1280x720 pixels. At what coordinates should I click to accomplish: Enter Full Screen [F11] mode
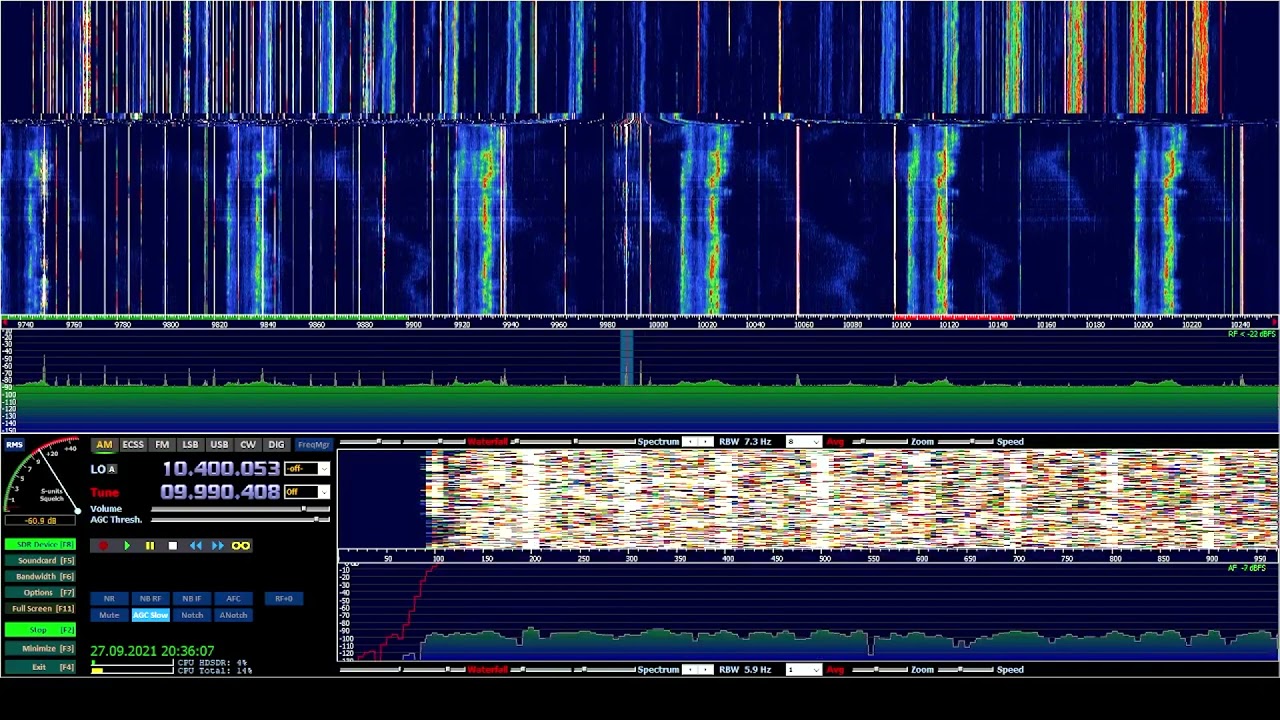[40, 609]
